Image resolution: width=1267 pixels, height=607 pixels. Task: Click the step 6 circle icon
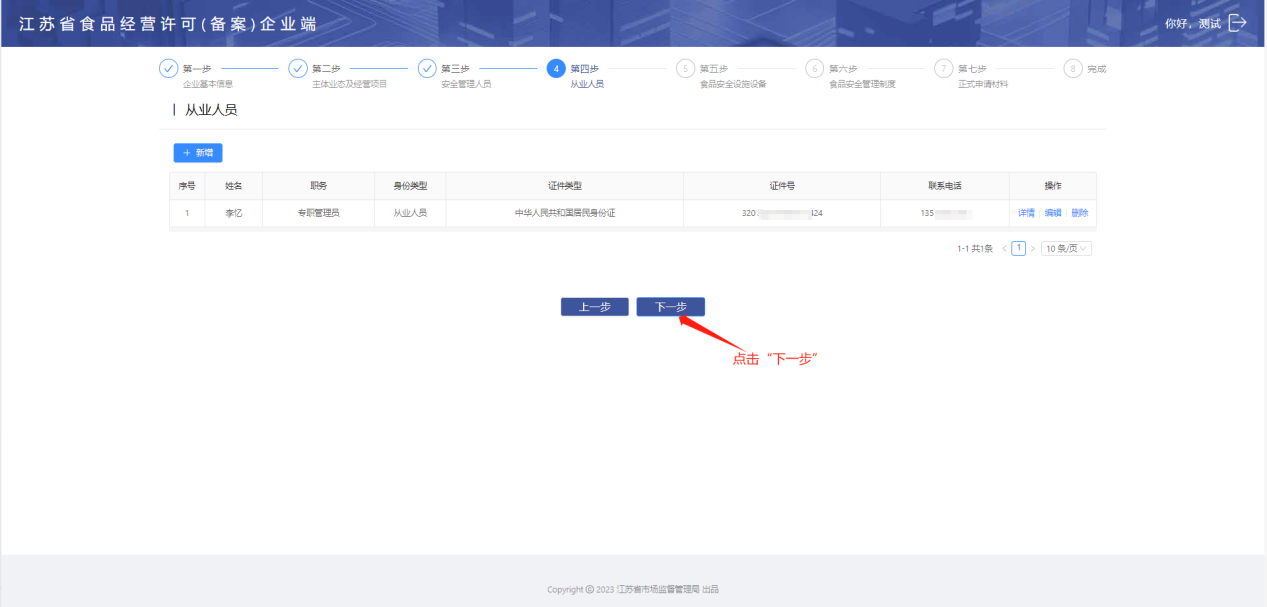[814, 69]
